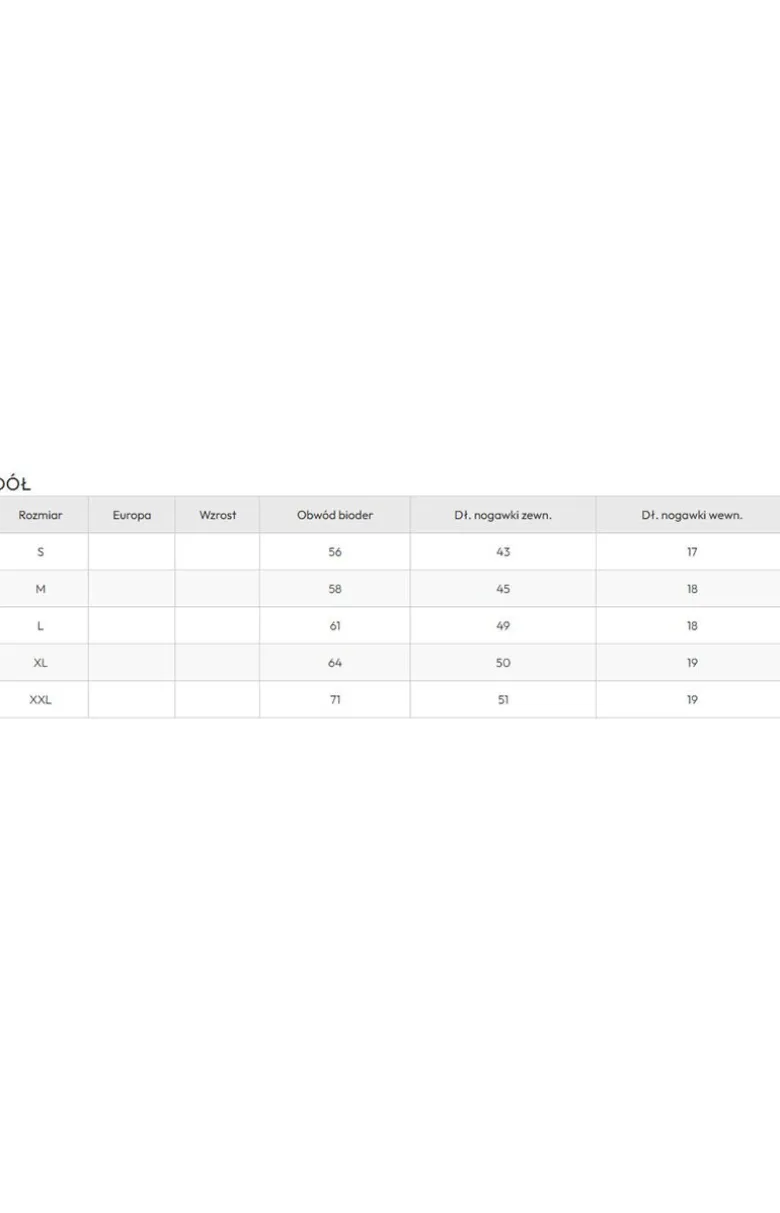The height and width of the screenshot is (1213, 780).
Task: Select the XL size row label
Action: pyautogui.click(x=41, y=663)
